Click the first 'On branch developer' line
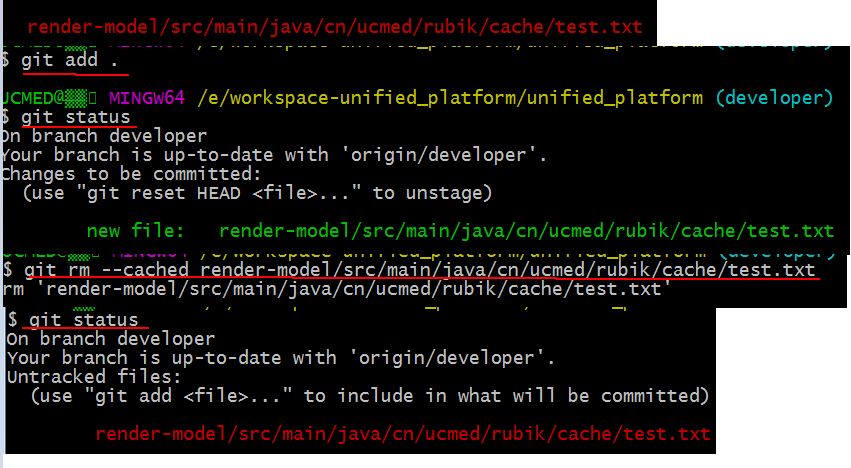The width and height of the screenshot is (851, 468). (103, 136)
